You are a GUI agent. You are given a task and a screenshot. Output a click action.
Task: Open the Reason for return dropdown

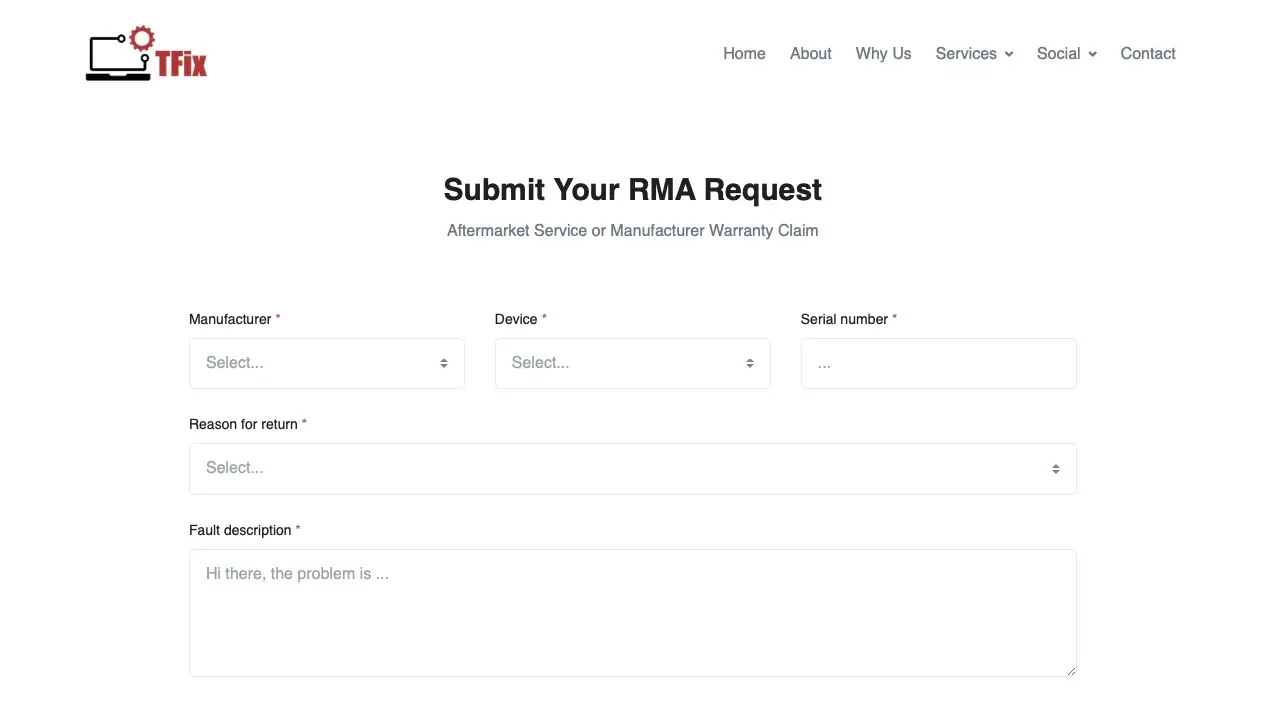pyautogui.click(x=620, y=469)
